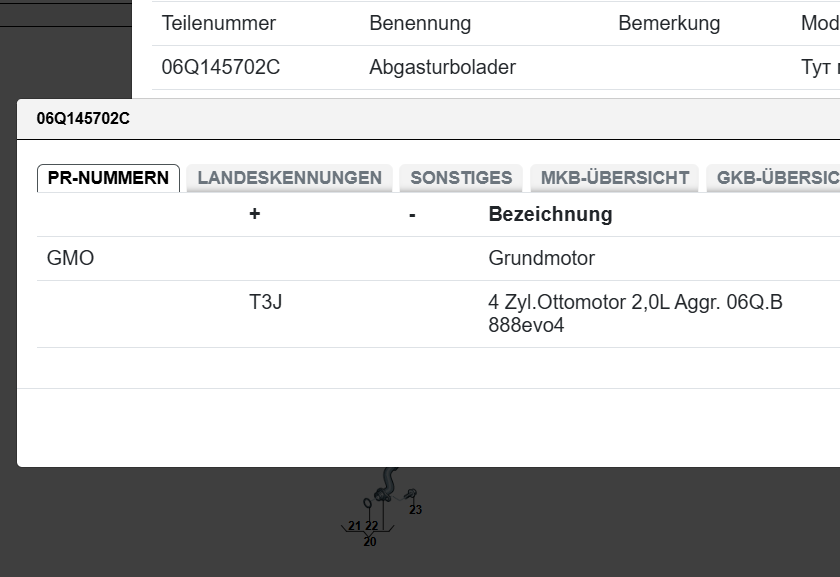
Task: Switch to the LANDESKENNUNGEN tab
Action: 289,178
